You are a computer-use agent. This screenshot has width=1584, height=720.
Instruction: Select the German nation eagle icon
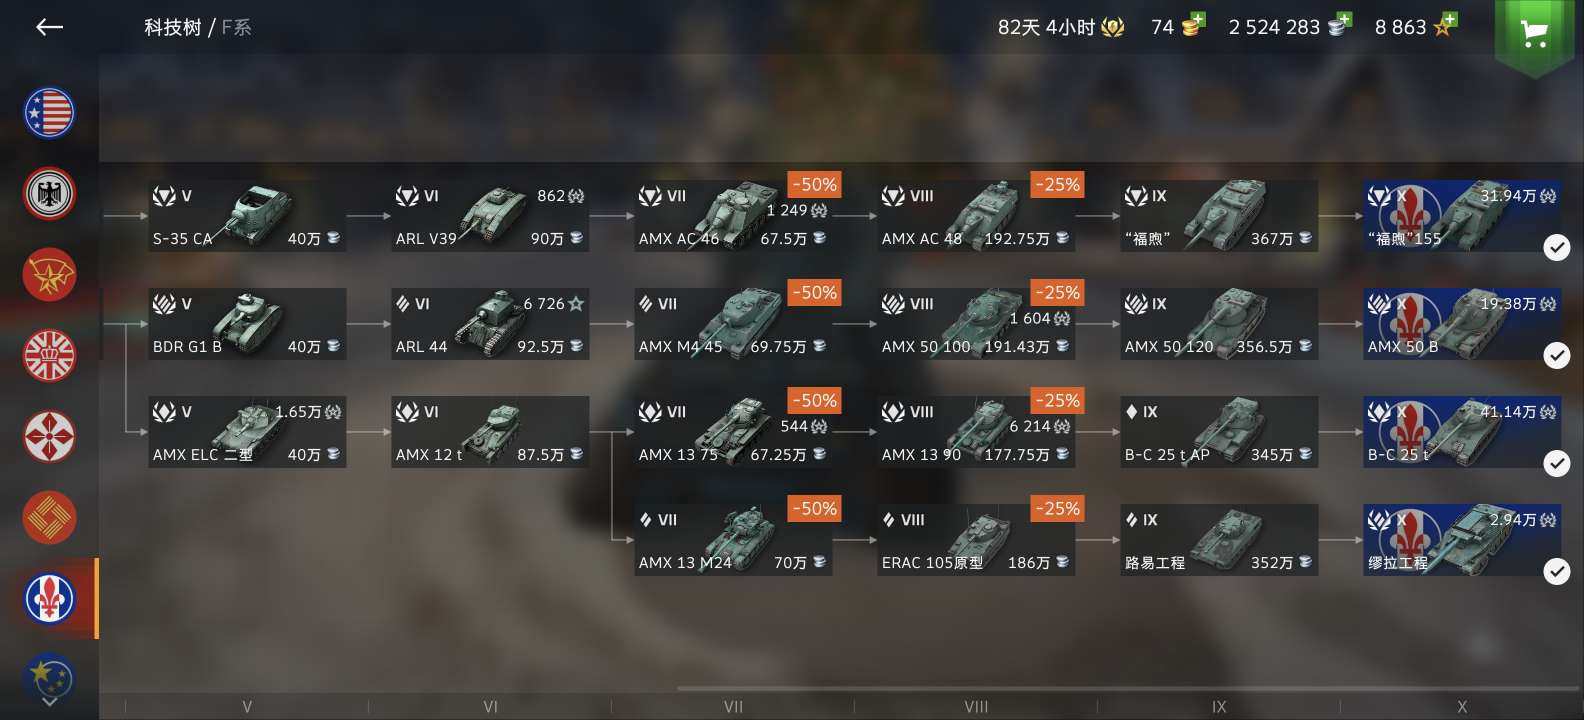pos(49,193)
